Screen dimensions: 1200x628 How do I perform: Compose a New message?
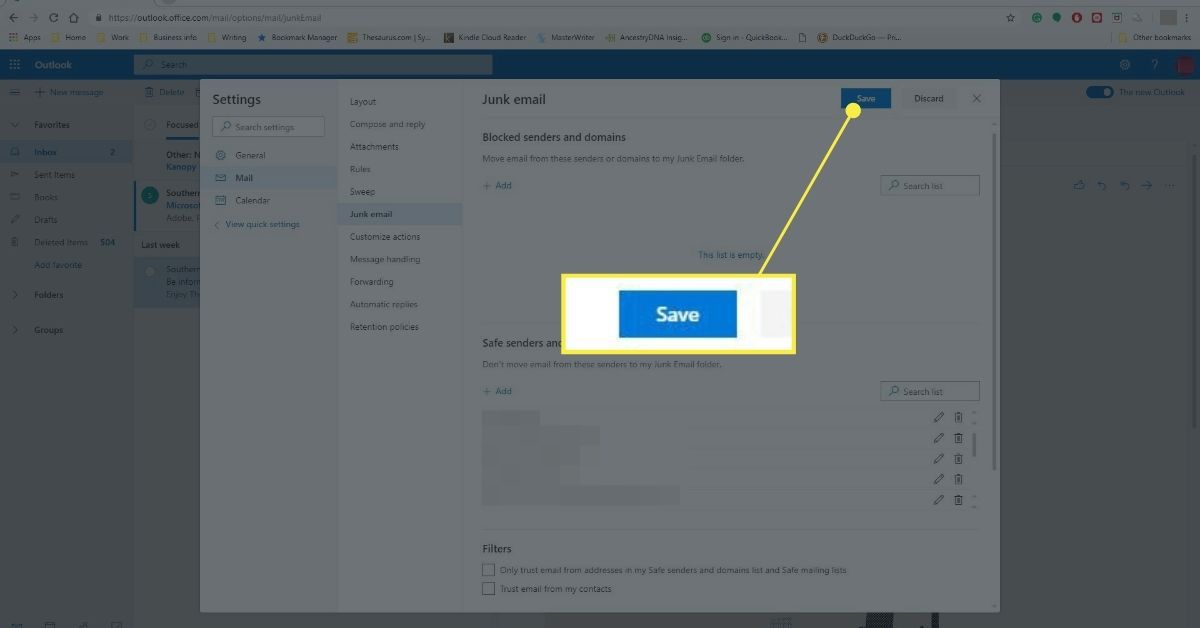(x=69, y=92)
